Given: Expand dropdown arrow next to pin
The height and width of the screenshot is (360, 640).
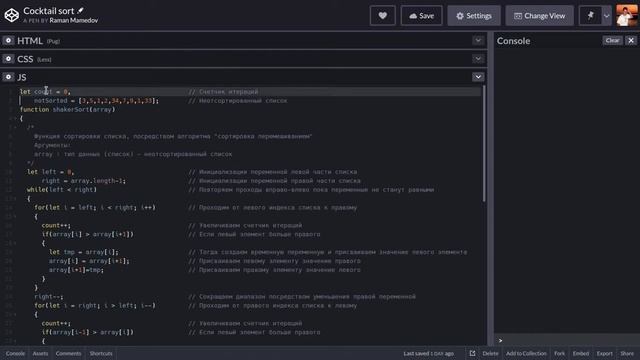Looking at the screenshot, I should point(607,16).
